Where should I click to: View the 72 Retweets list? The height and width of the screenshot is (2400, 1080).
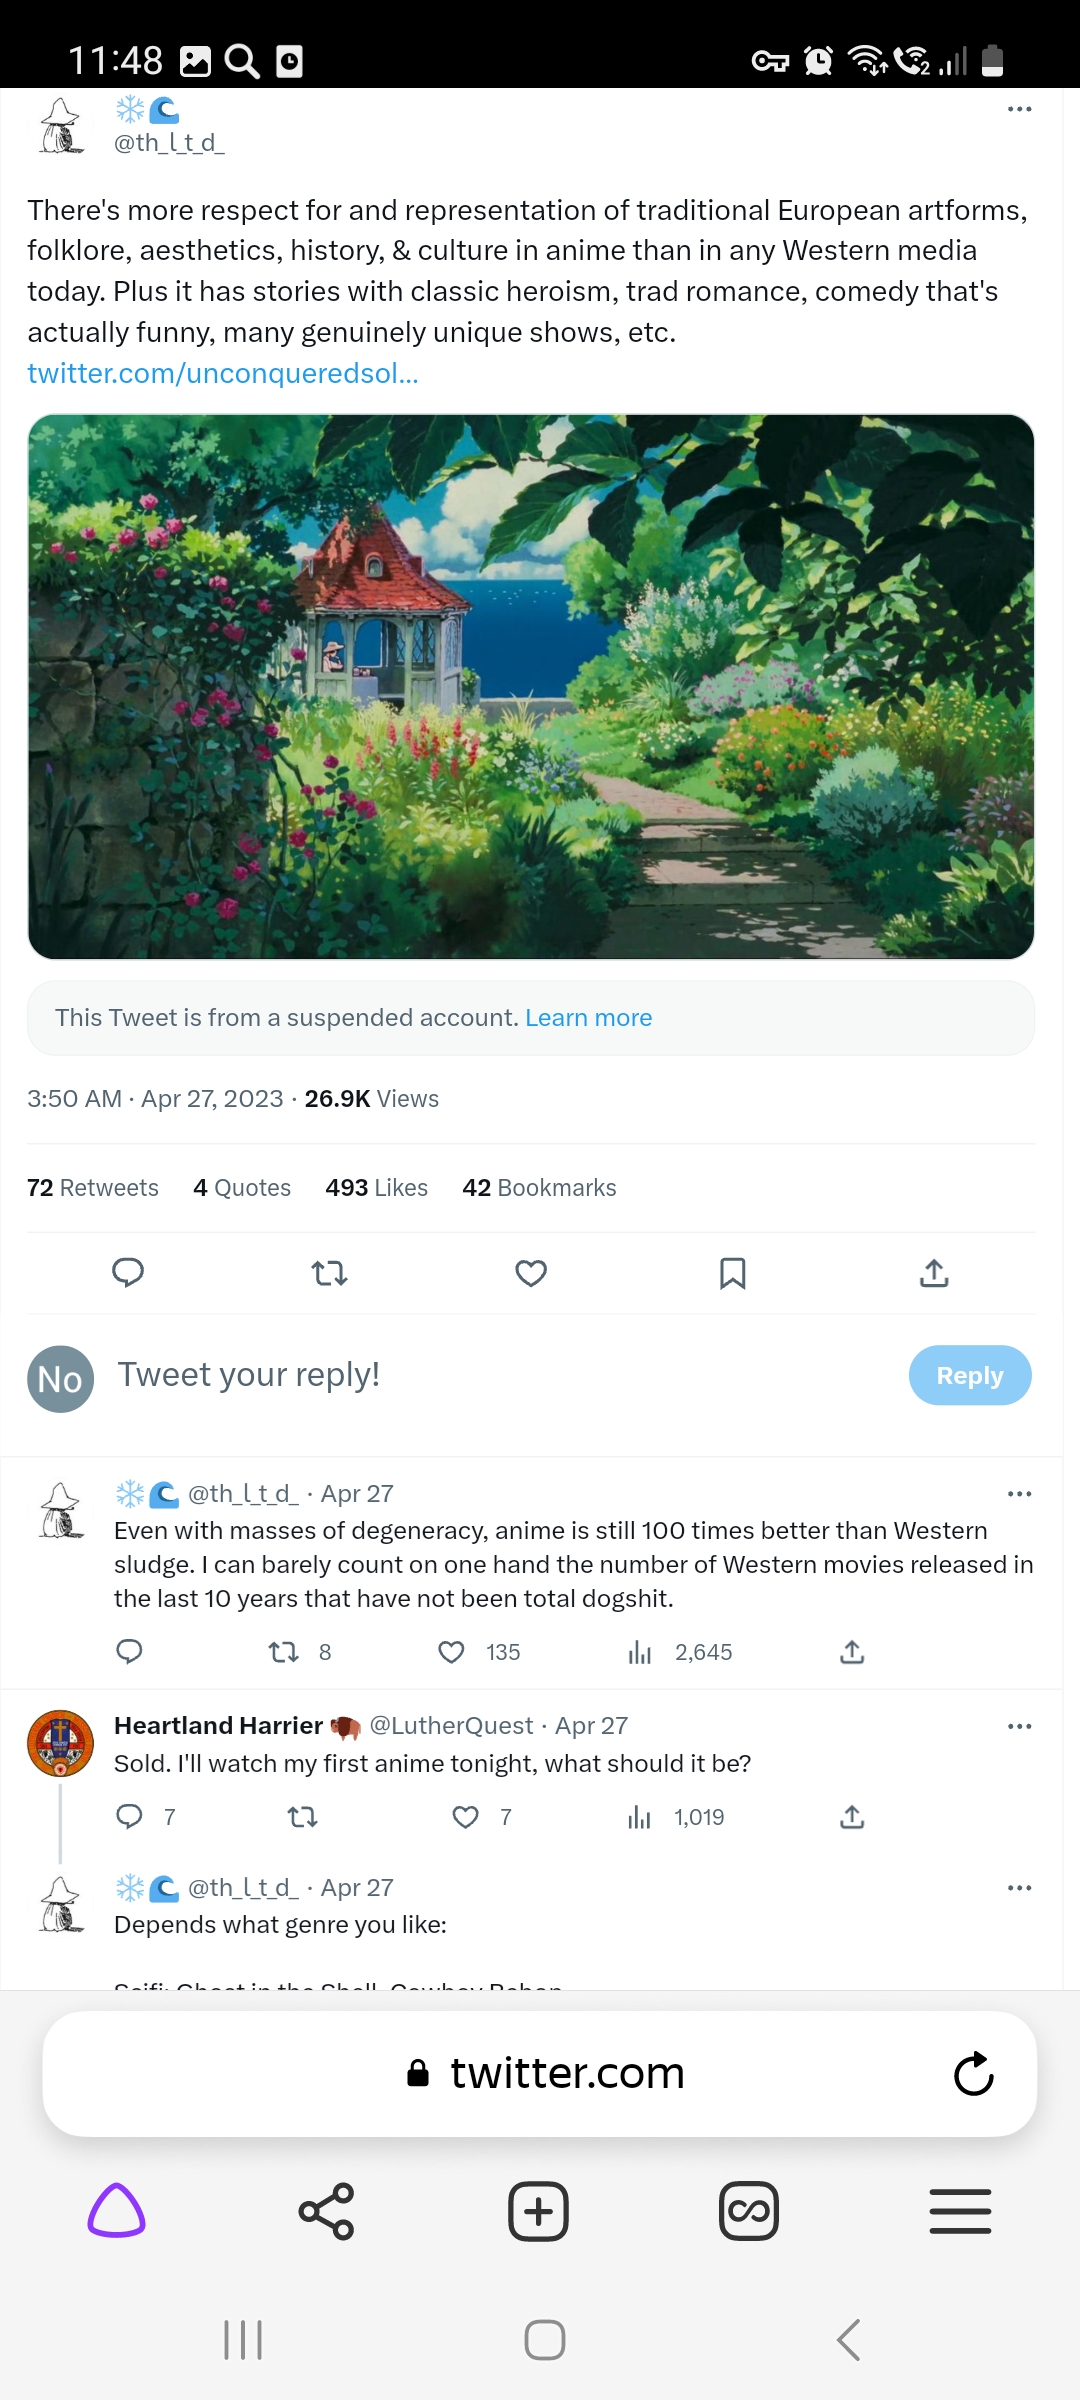click(x=93, y=1188)
